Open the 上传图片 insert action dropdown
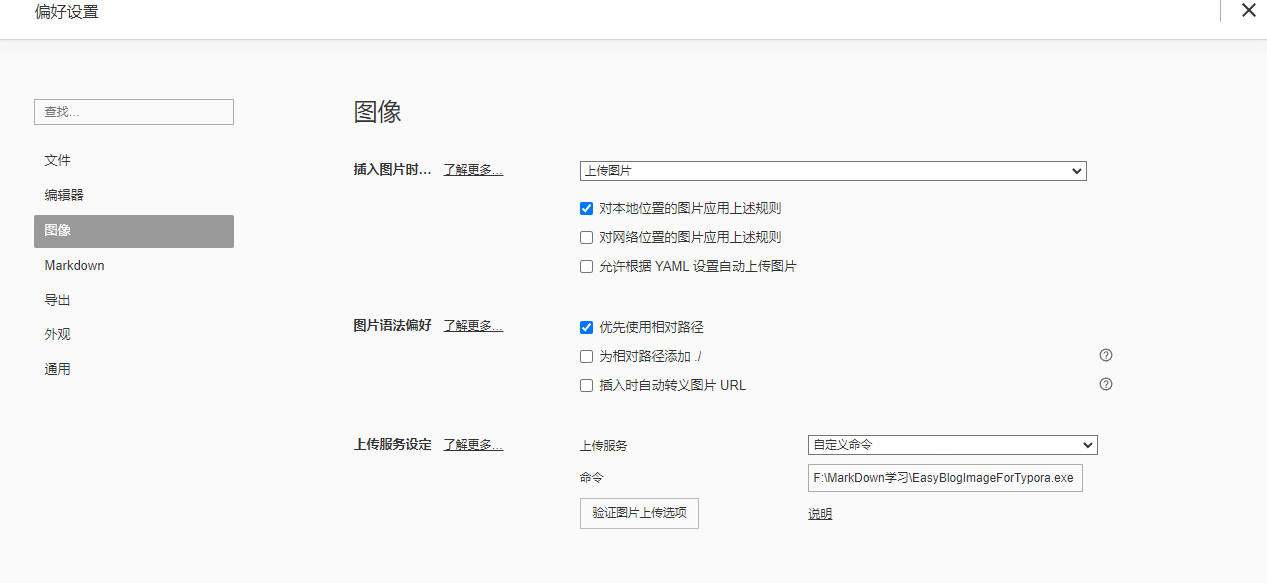The image size is (1267, 583). click(x=833, y=171)
